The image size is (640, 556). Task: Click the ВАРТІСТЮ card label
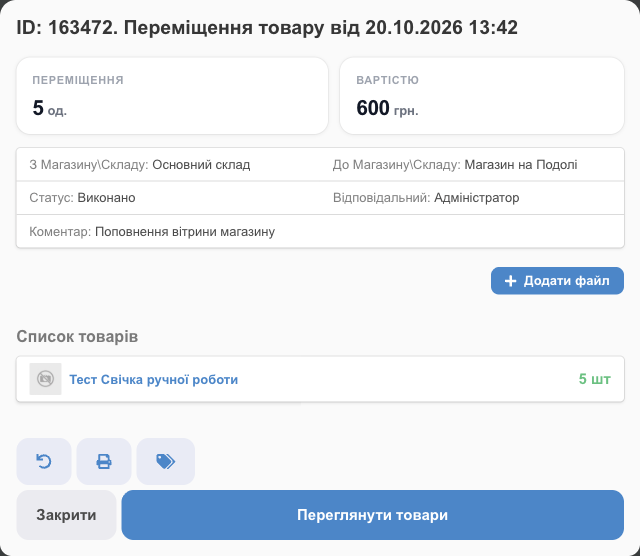387,80
